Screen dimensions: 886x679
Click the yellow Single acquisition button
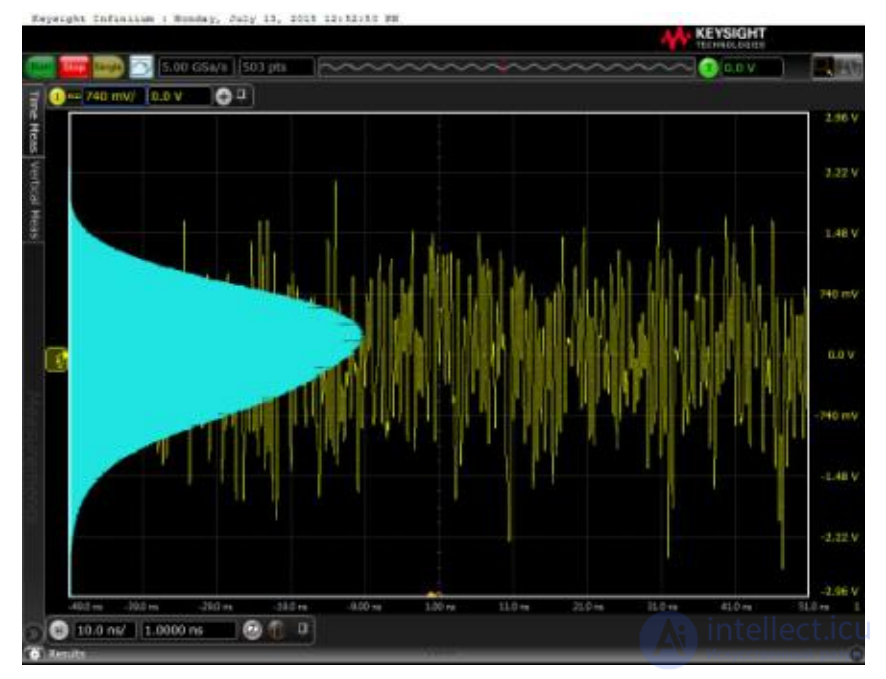click(x=108, y=67)
